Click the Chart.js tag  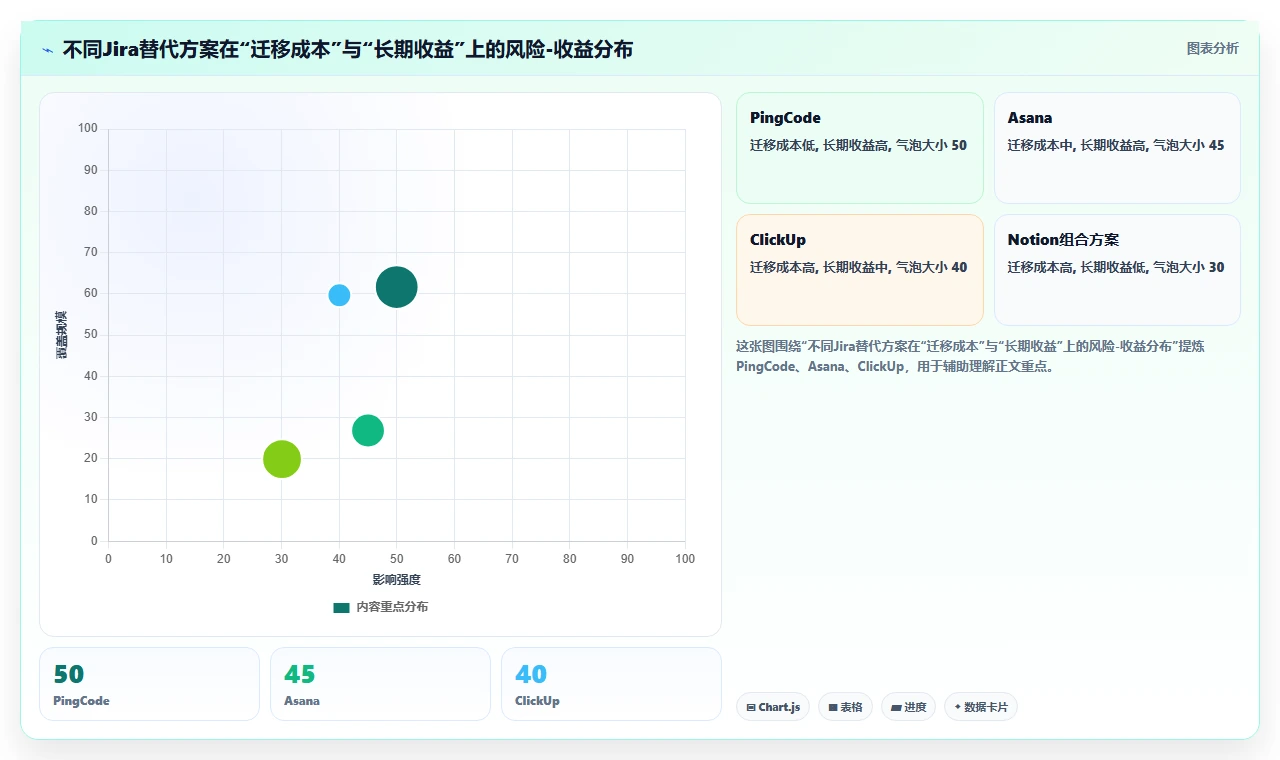(773, 707)
